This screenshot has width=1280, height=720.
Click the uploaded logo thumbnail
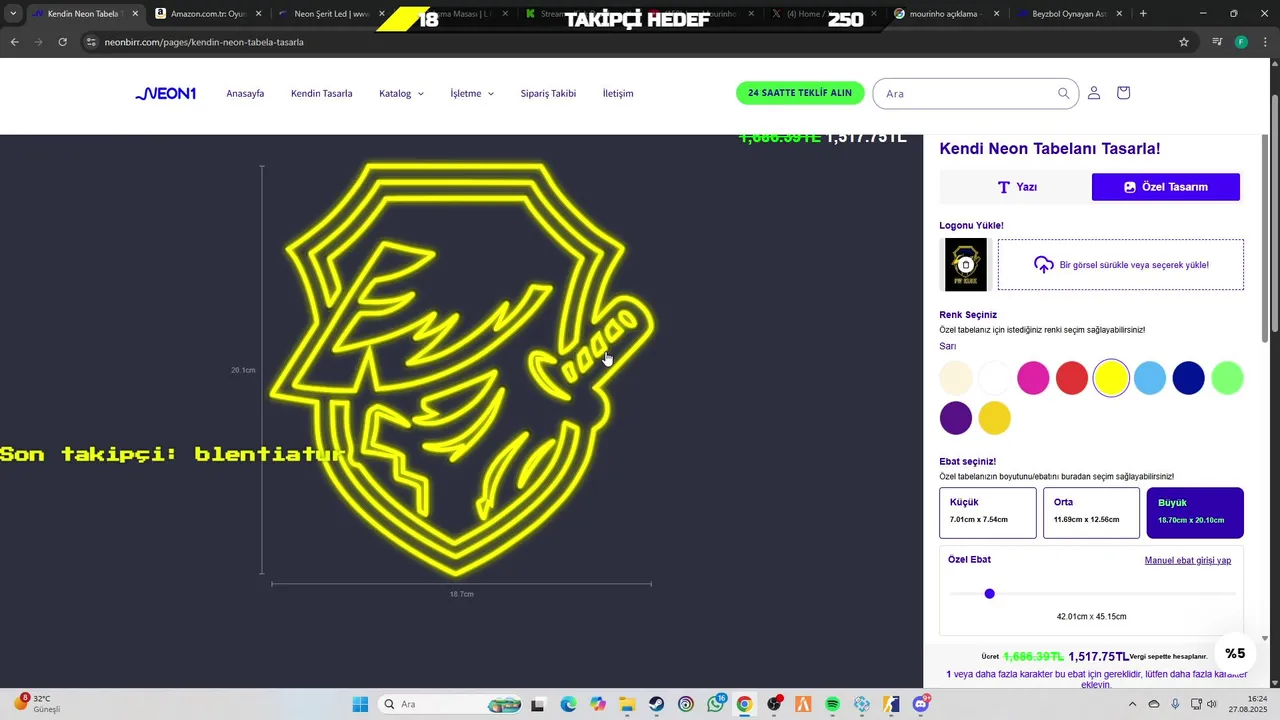coord(966,265)
